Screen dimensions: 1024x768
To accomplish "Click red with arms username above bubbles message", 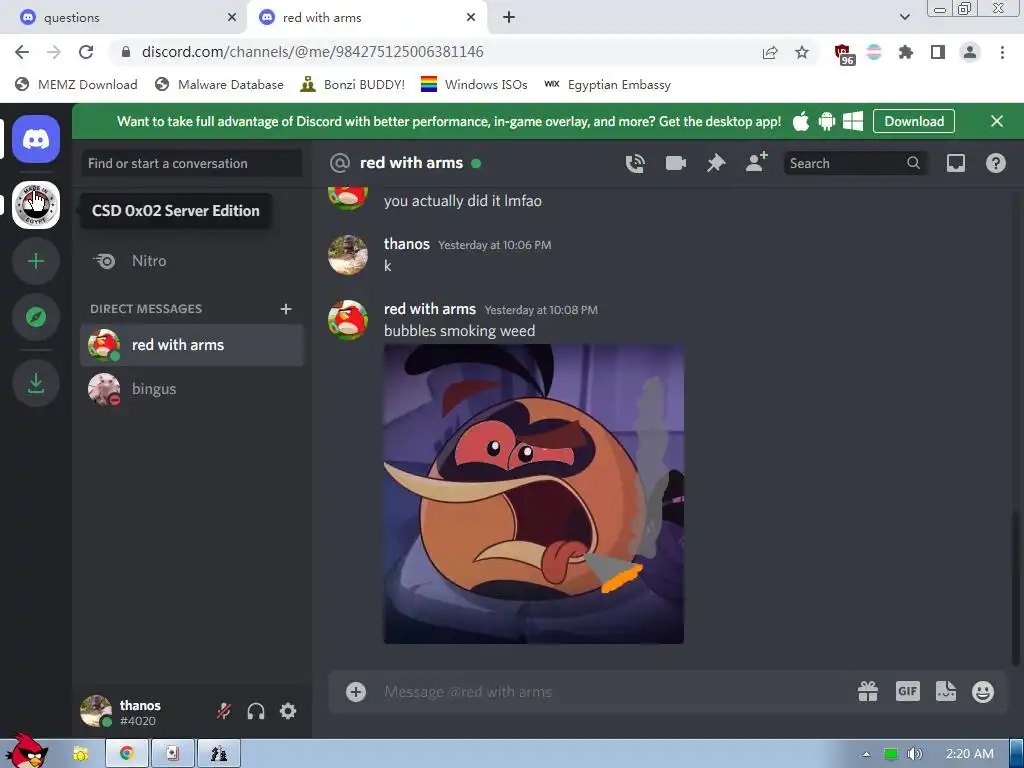I will (x=430, y=309).
